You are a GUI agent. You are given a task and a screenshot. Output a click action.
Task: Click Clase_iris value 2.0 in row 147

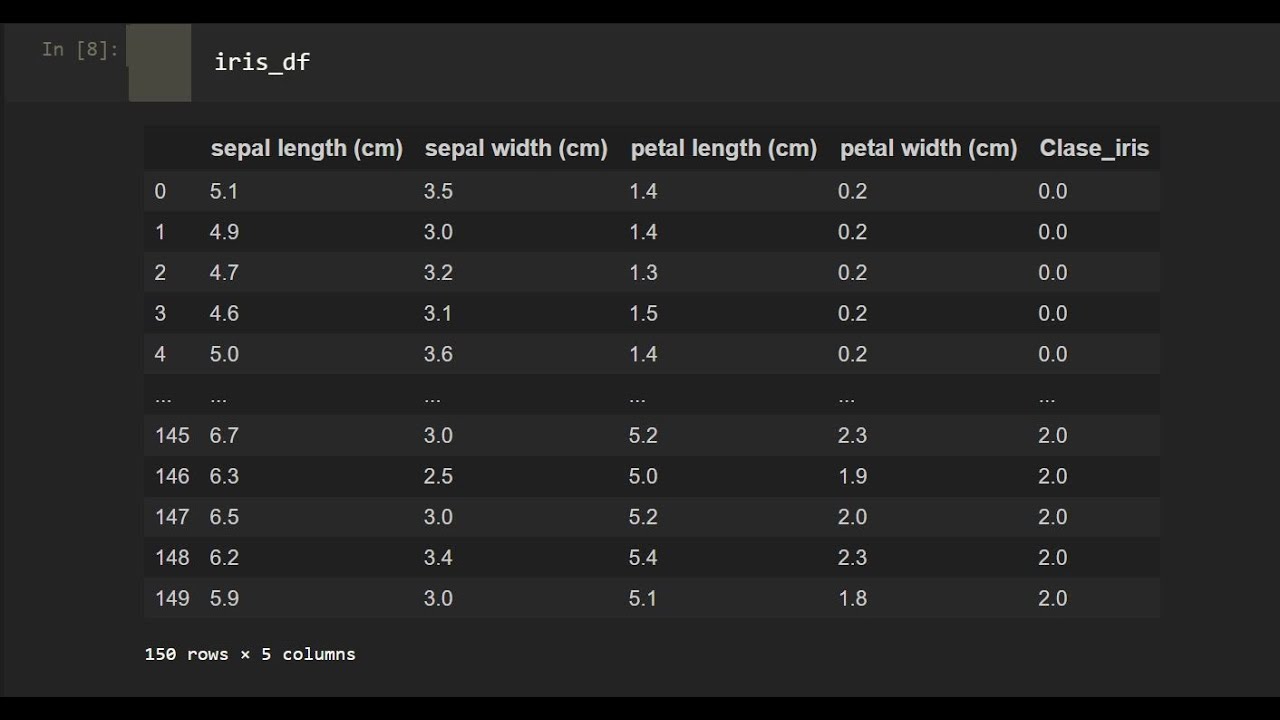[x=1052, y=517]
